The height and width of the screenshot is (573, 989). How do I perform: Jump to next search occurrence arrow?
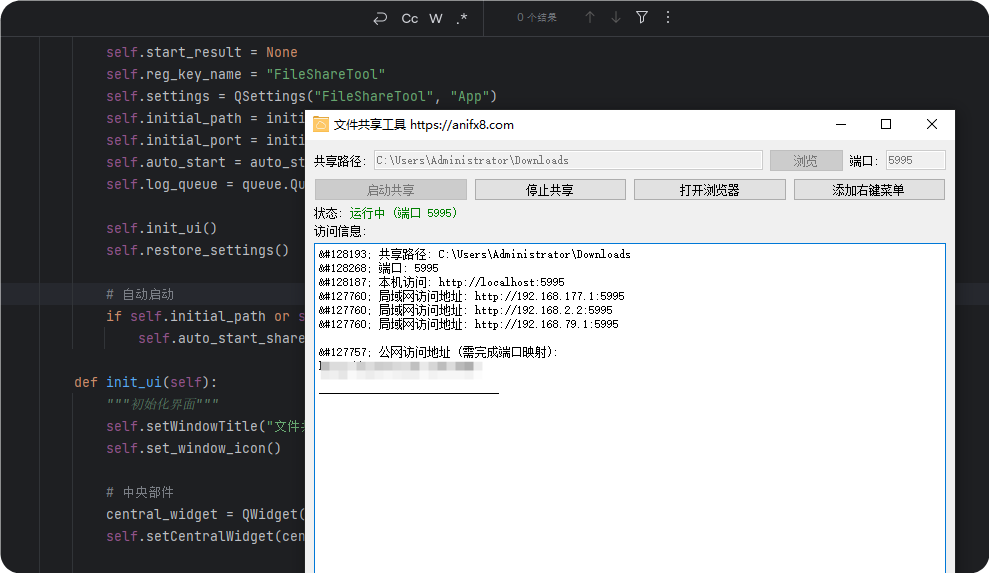616,18
